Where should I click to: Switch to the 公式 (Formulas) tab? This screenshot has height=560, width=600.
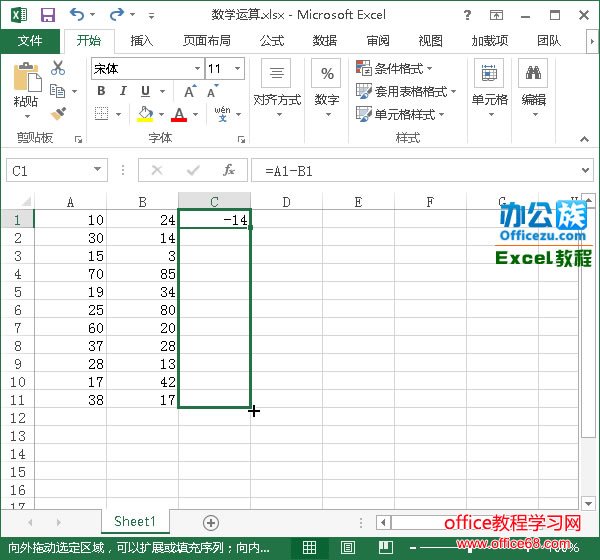pyautogui.click(x=272, y=41)
